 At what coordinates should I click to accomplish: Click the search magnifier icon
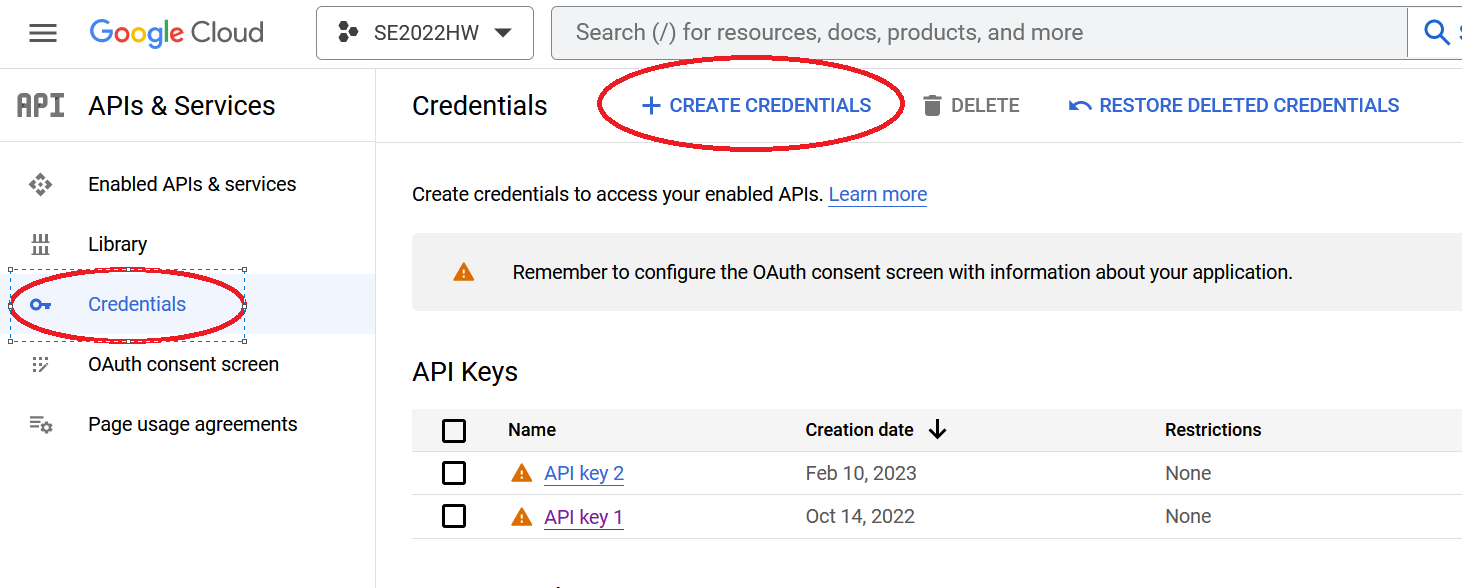[x=1436, y=33]
